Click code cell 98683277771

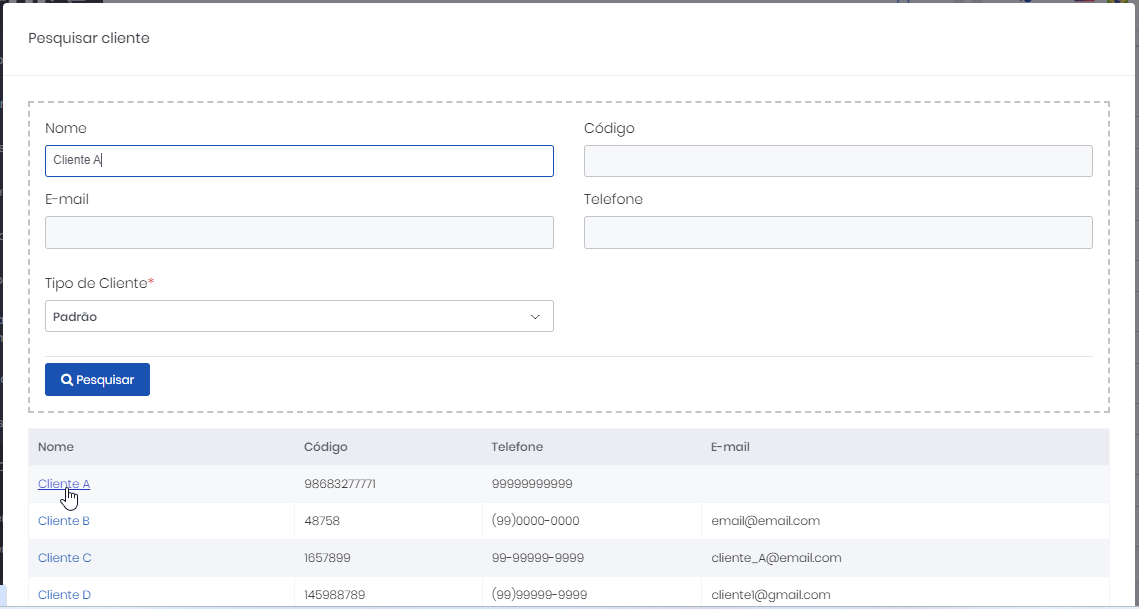[339, 484]
